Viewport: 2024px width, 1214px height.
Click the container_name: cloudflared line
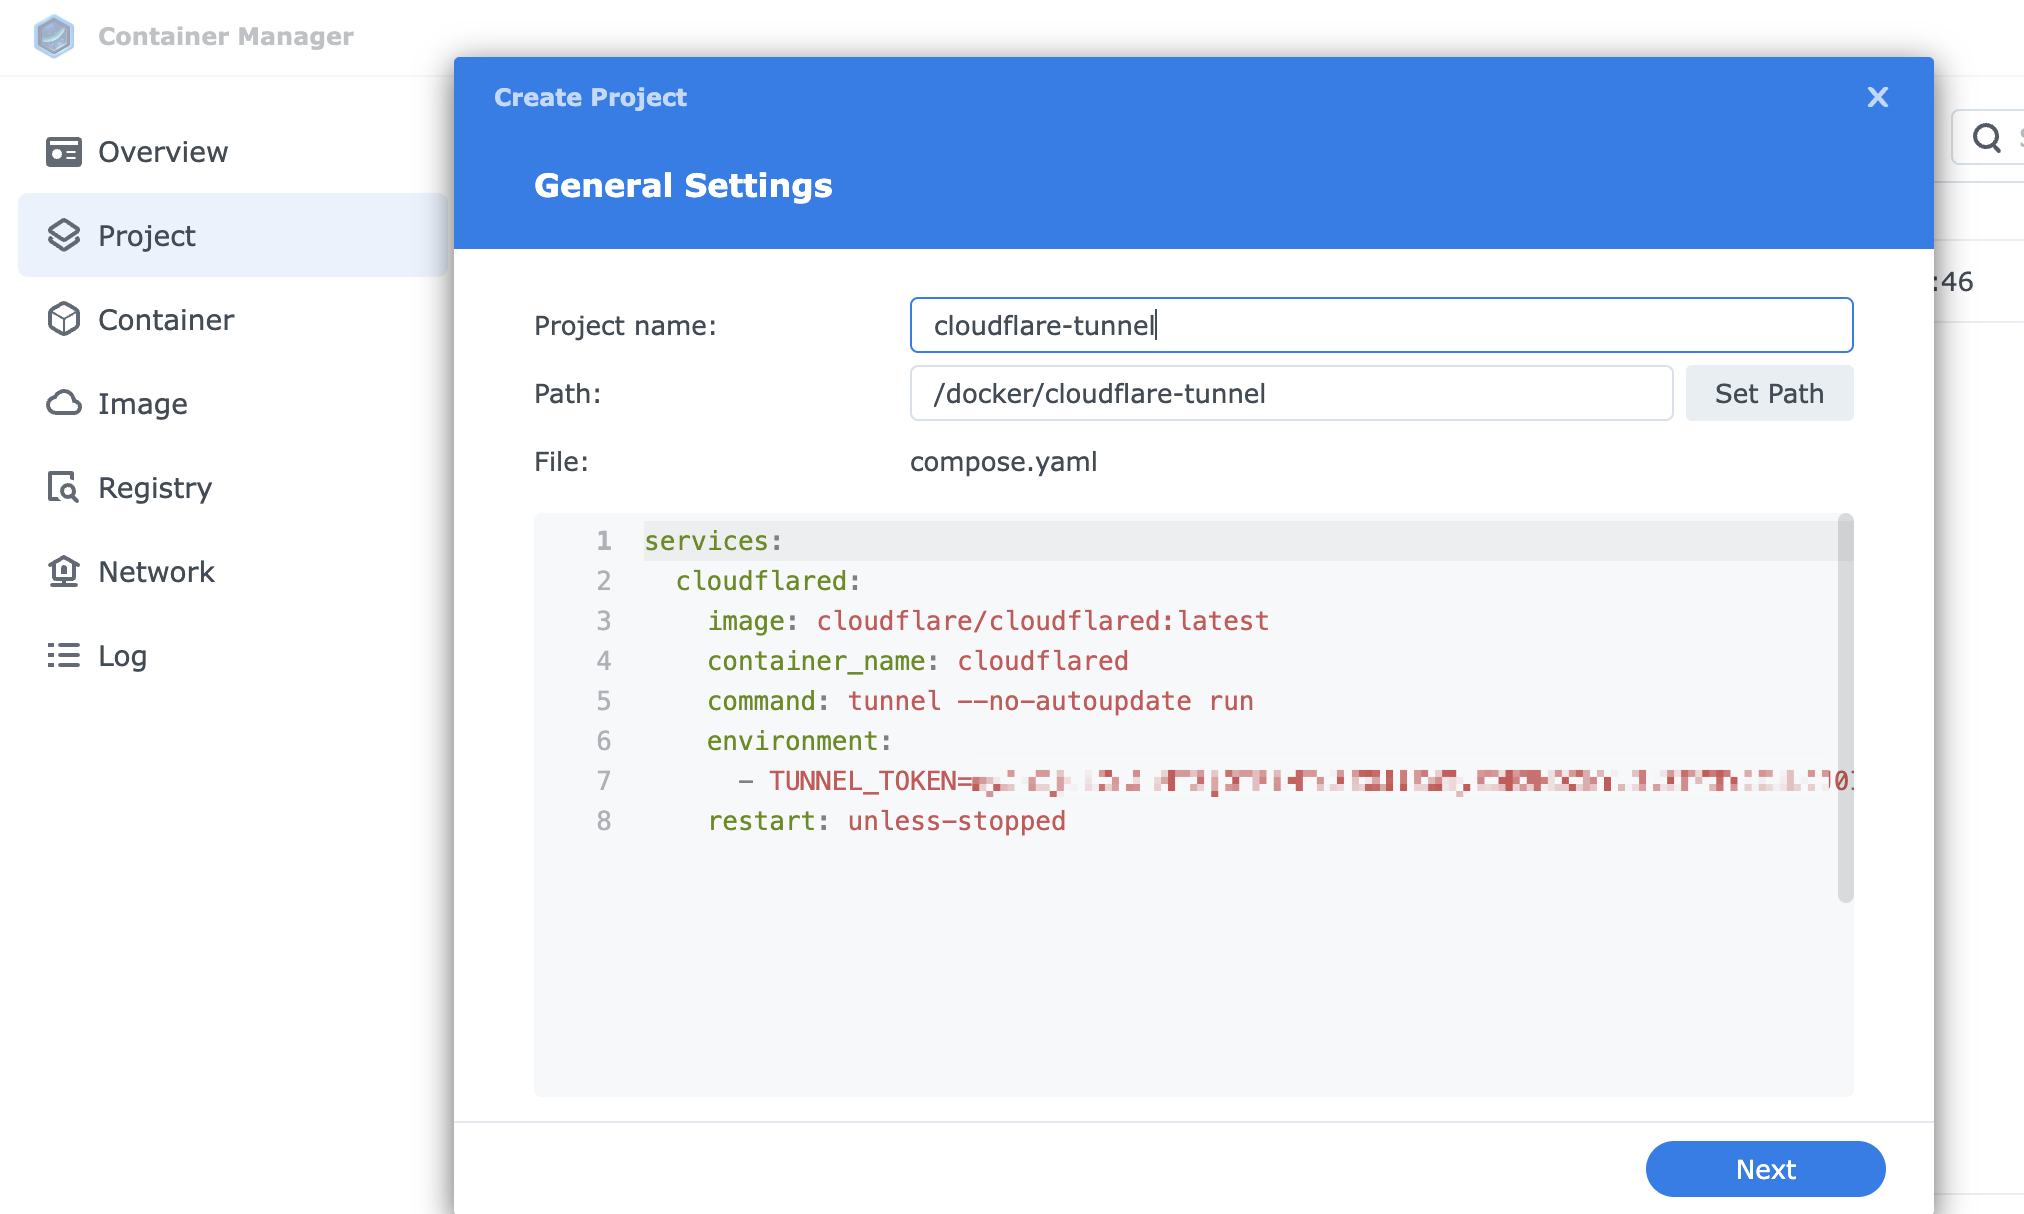(918, 661)
